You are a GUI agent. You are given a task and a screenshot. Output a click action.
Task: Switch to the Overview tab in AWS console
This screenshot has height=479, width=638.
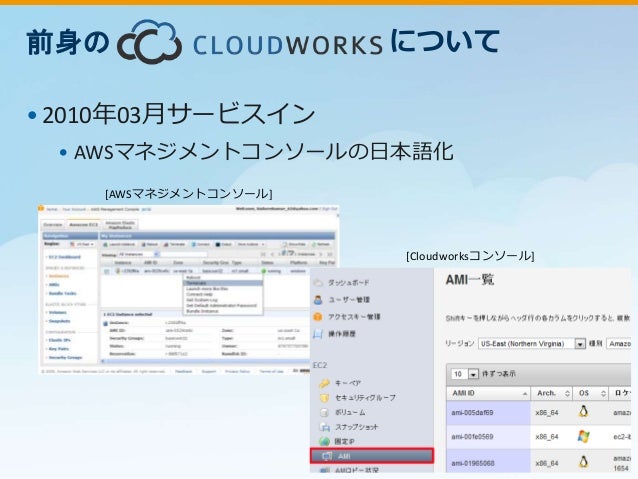53,225
